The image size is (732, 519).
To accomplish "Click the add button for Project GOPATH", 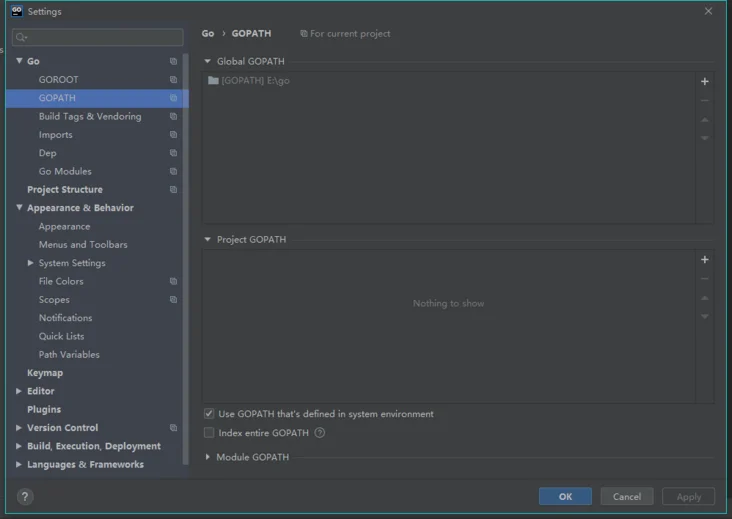I will point(704,260).
